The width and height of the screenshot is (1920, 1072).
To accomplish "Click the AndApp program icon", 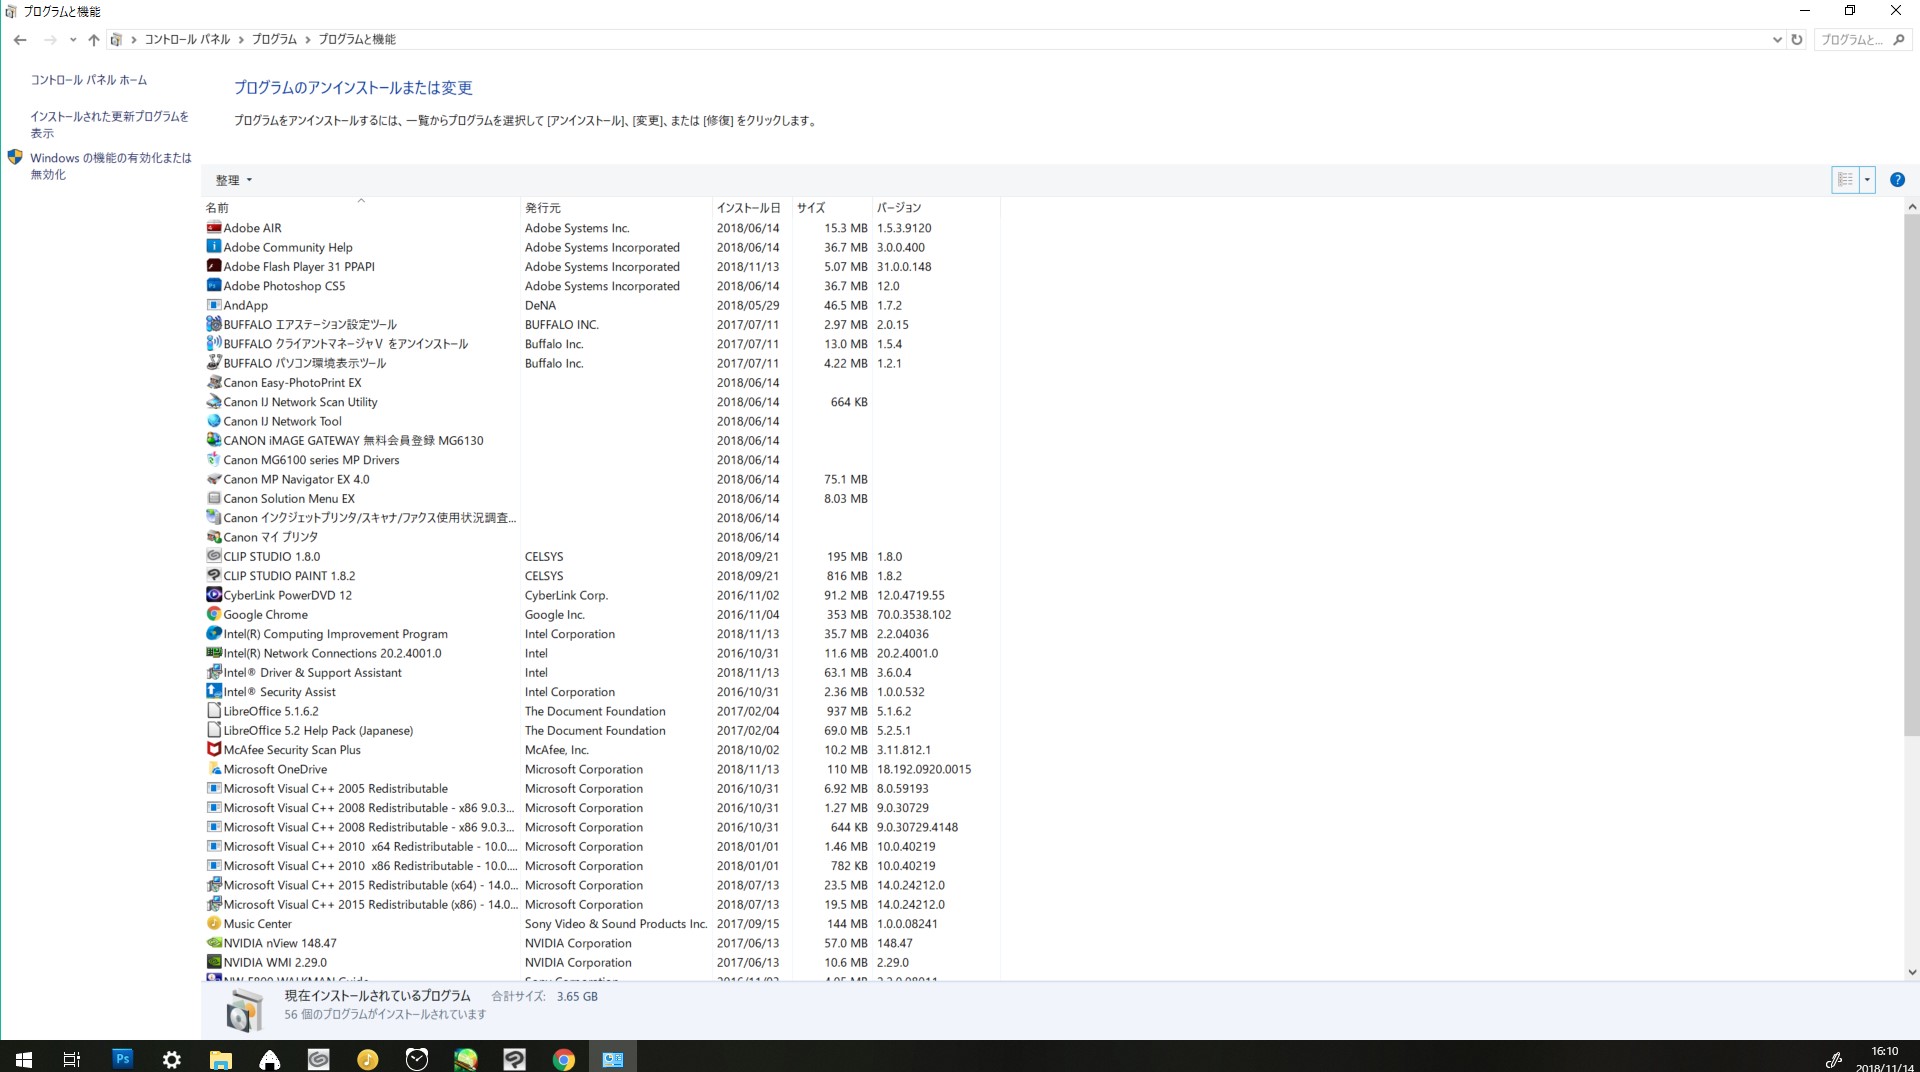I will (213, 305).
